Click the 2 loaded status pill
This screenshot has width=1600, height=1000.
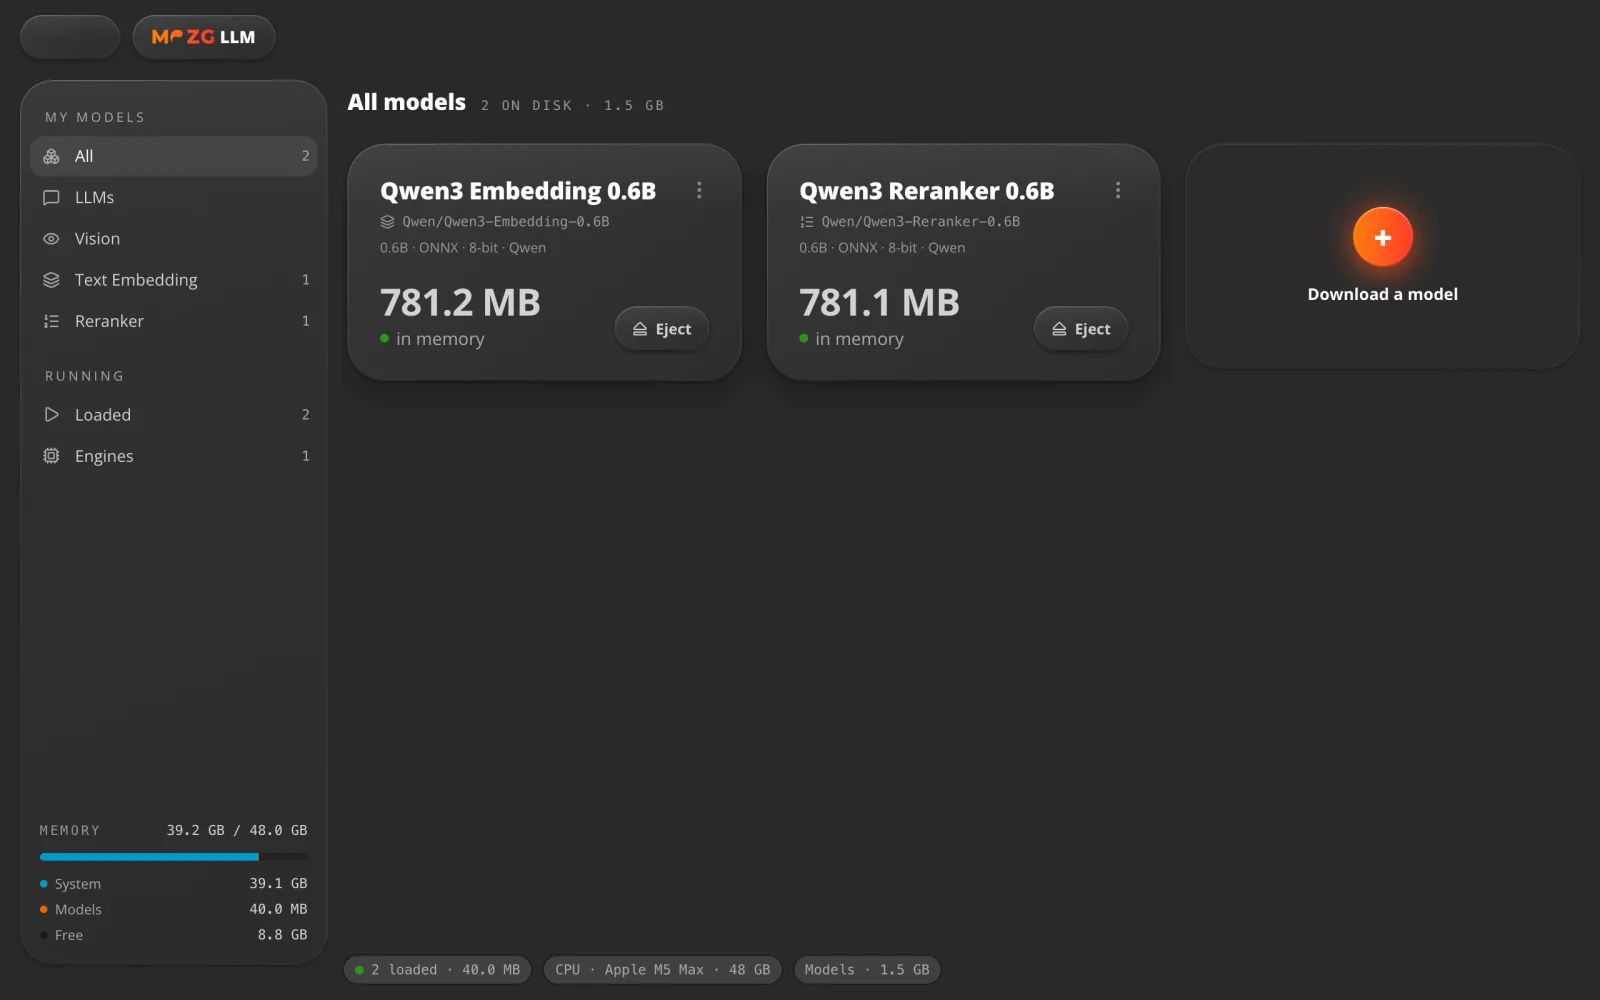click(438, 970)
